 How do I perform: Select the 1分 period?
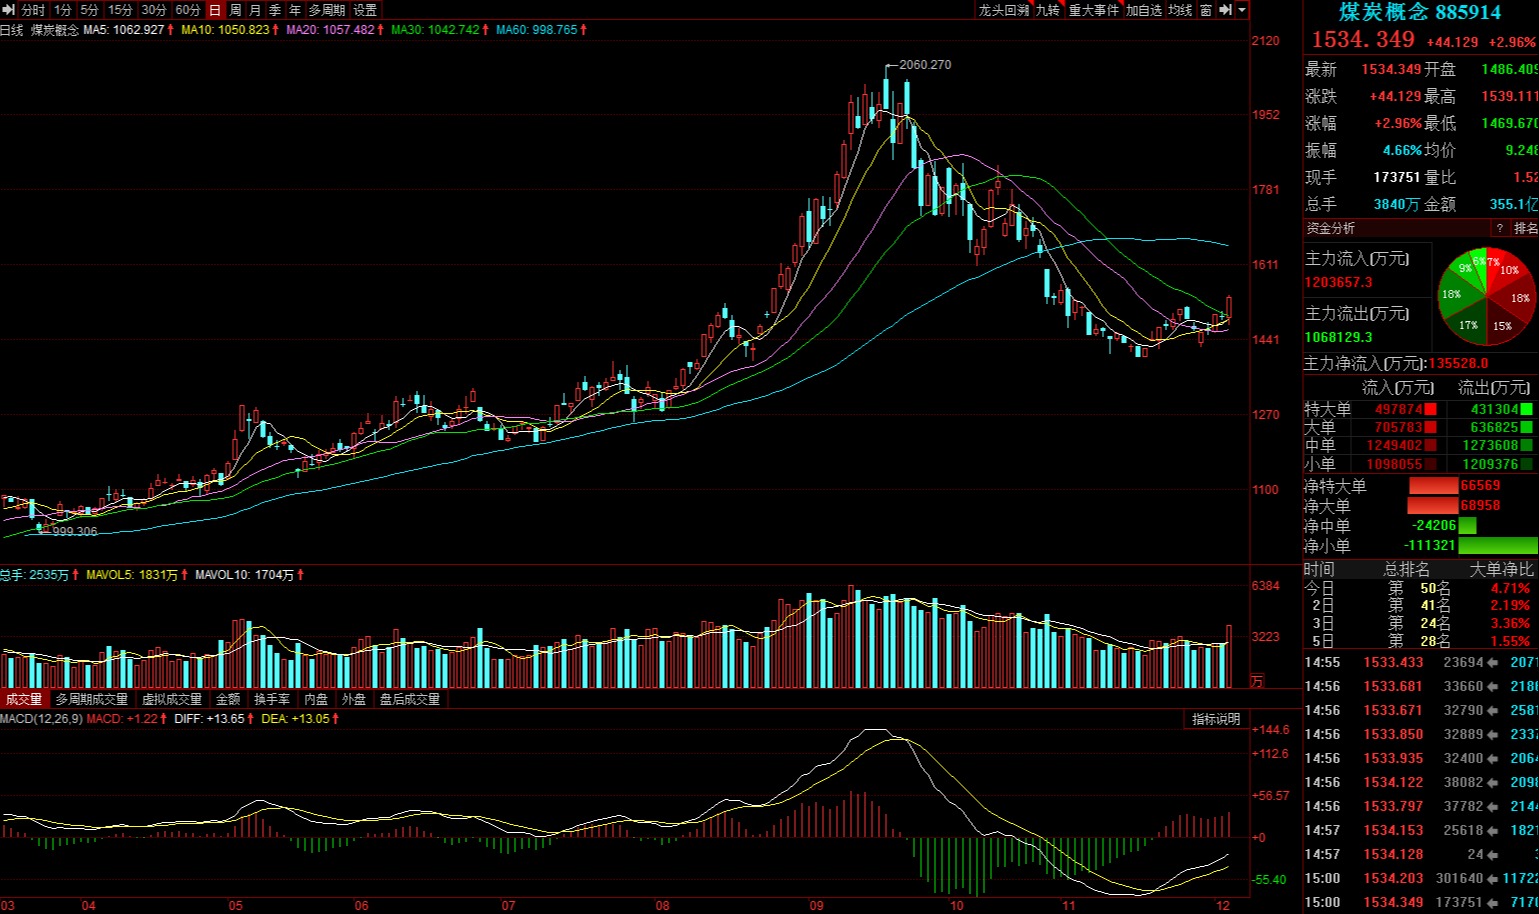[x=63, y=10]
